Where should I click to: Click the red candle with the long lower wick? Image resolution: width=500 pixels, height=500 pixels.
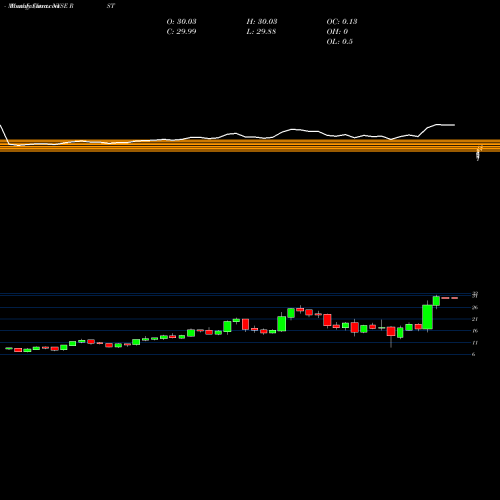(391, 332)
